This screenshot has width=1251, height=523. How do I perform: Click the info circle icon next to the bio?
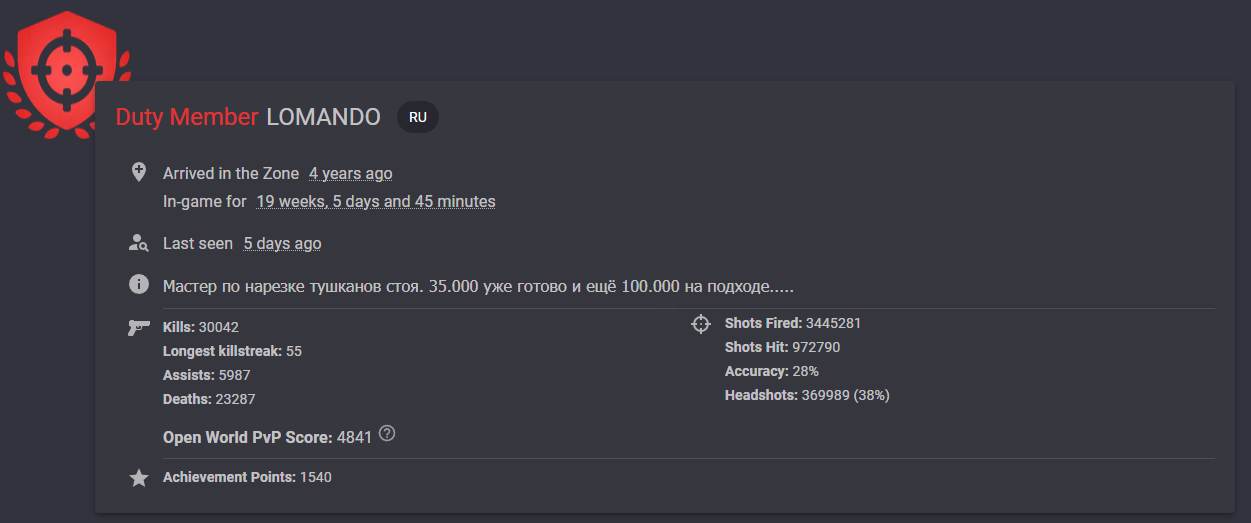point(139,285)
